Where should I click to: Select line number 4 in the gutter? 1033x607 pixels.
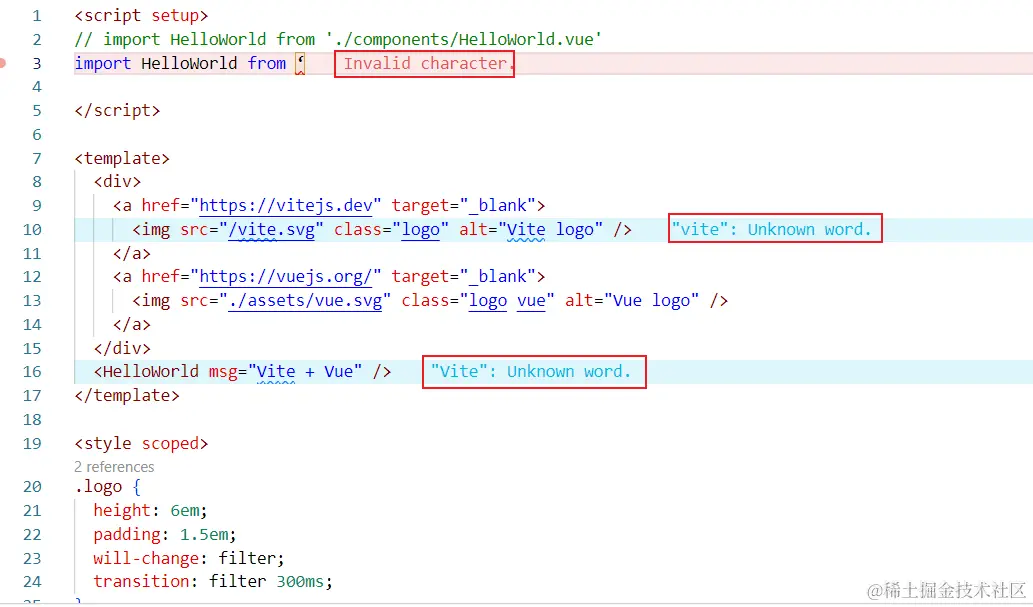coord(36,87)
